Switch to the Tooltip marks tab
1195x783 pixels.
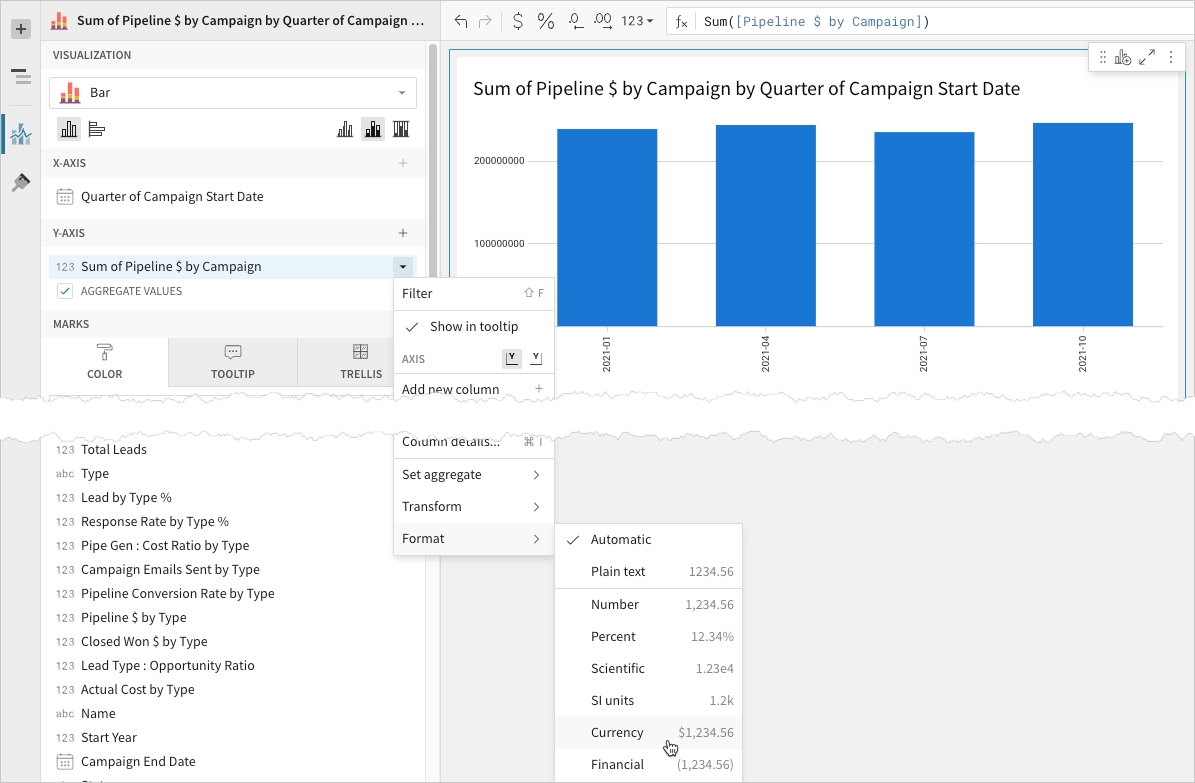click(233, 362)
